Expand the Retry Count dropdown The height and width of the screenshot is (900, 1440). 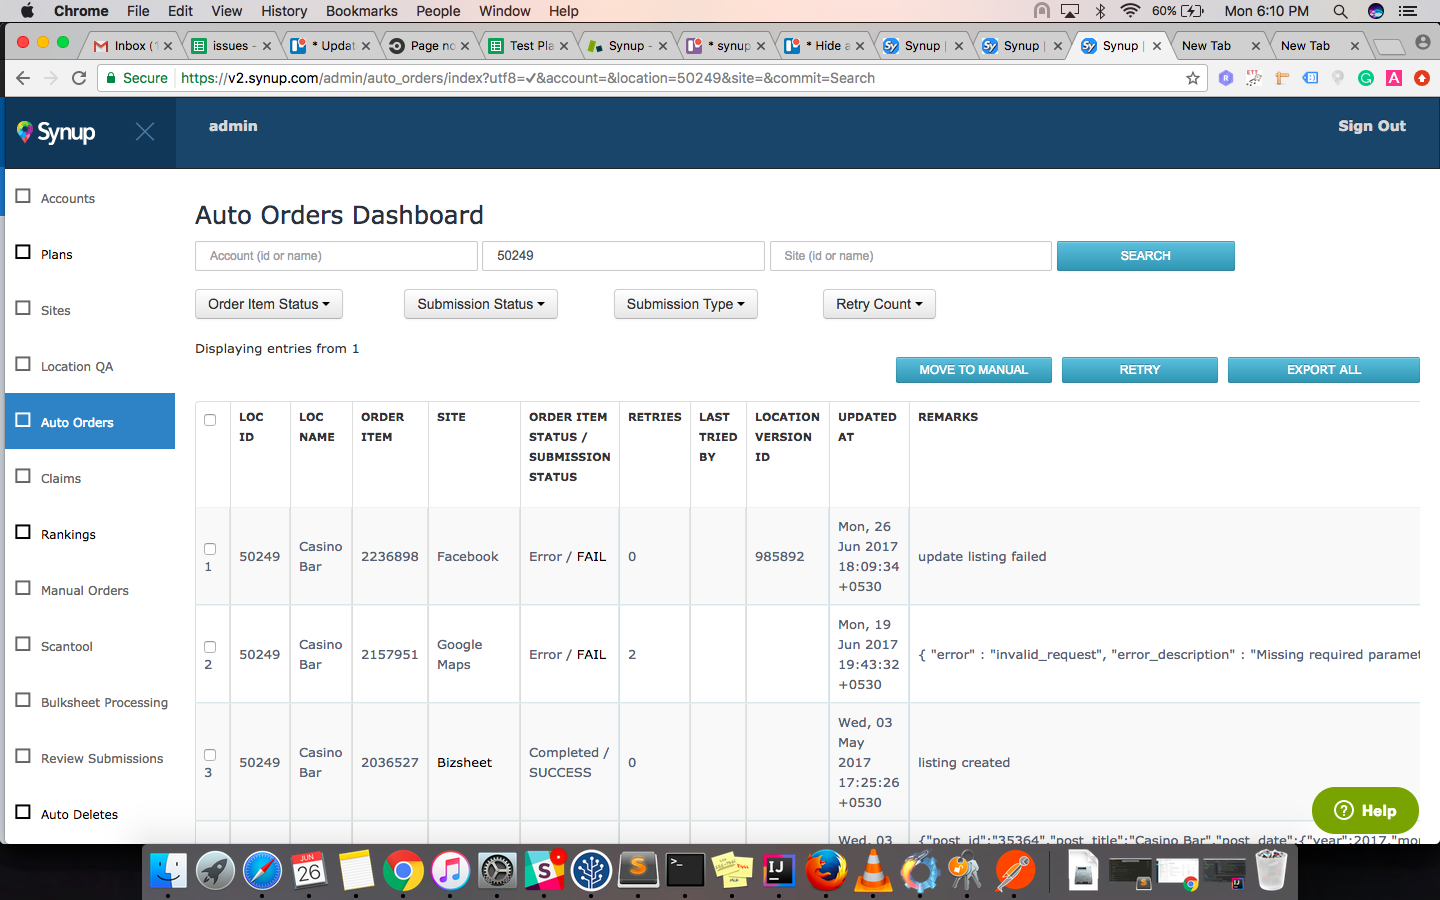click(x=879, y=304)
